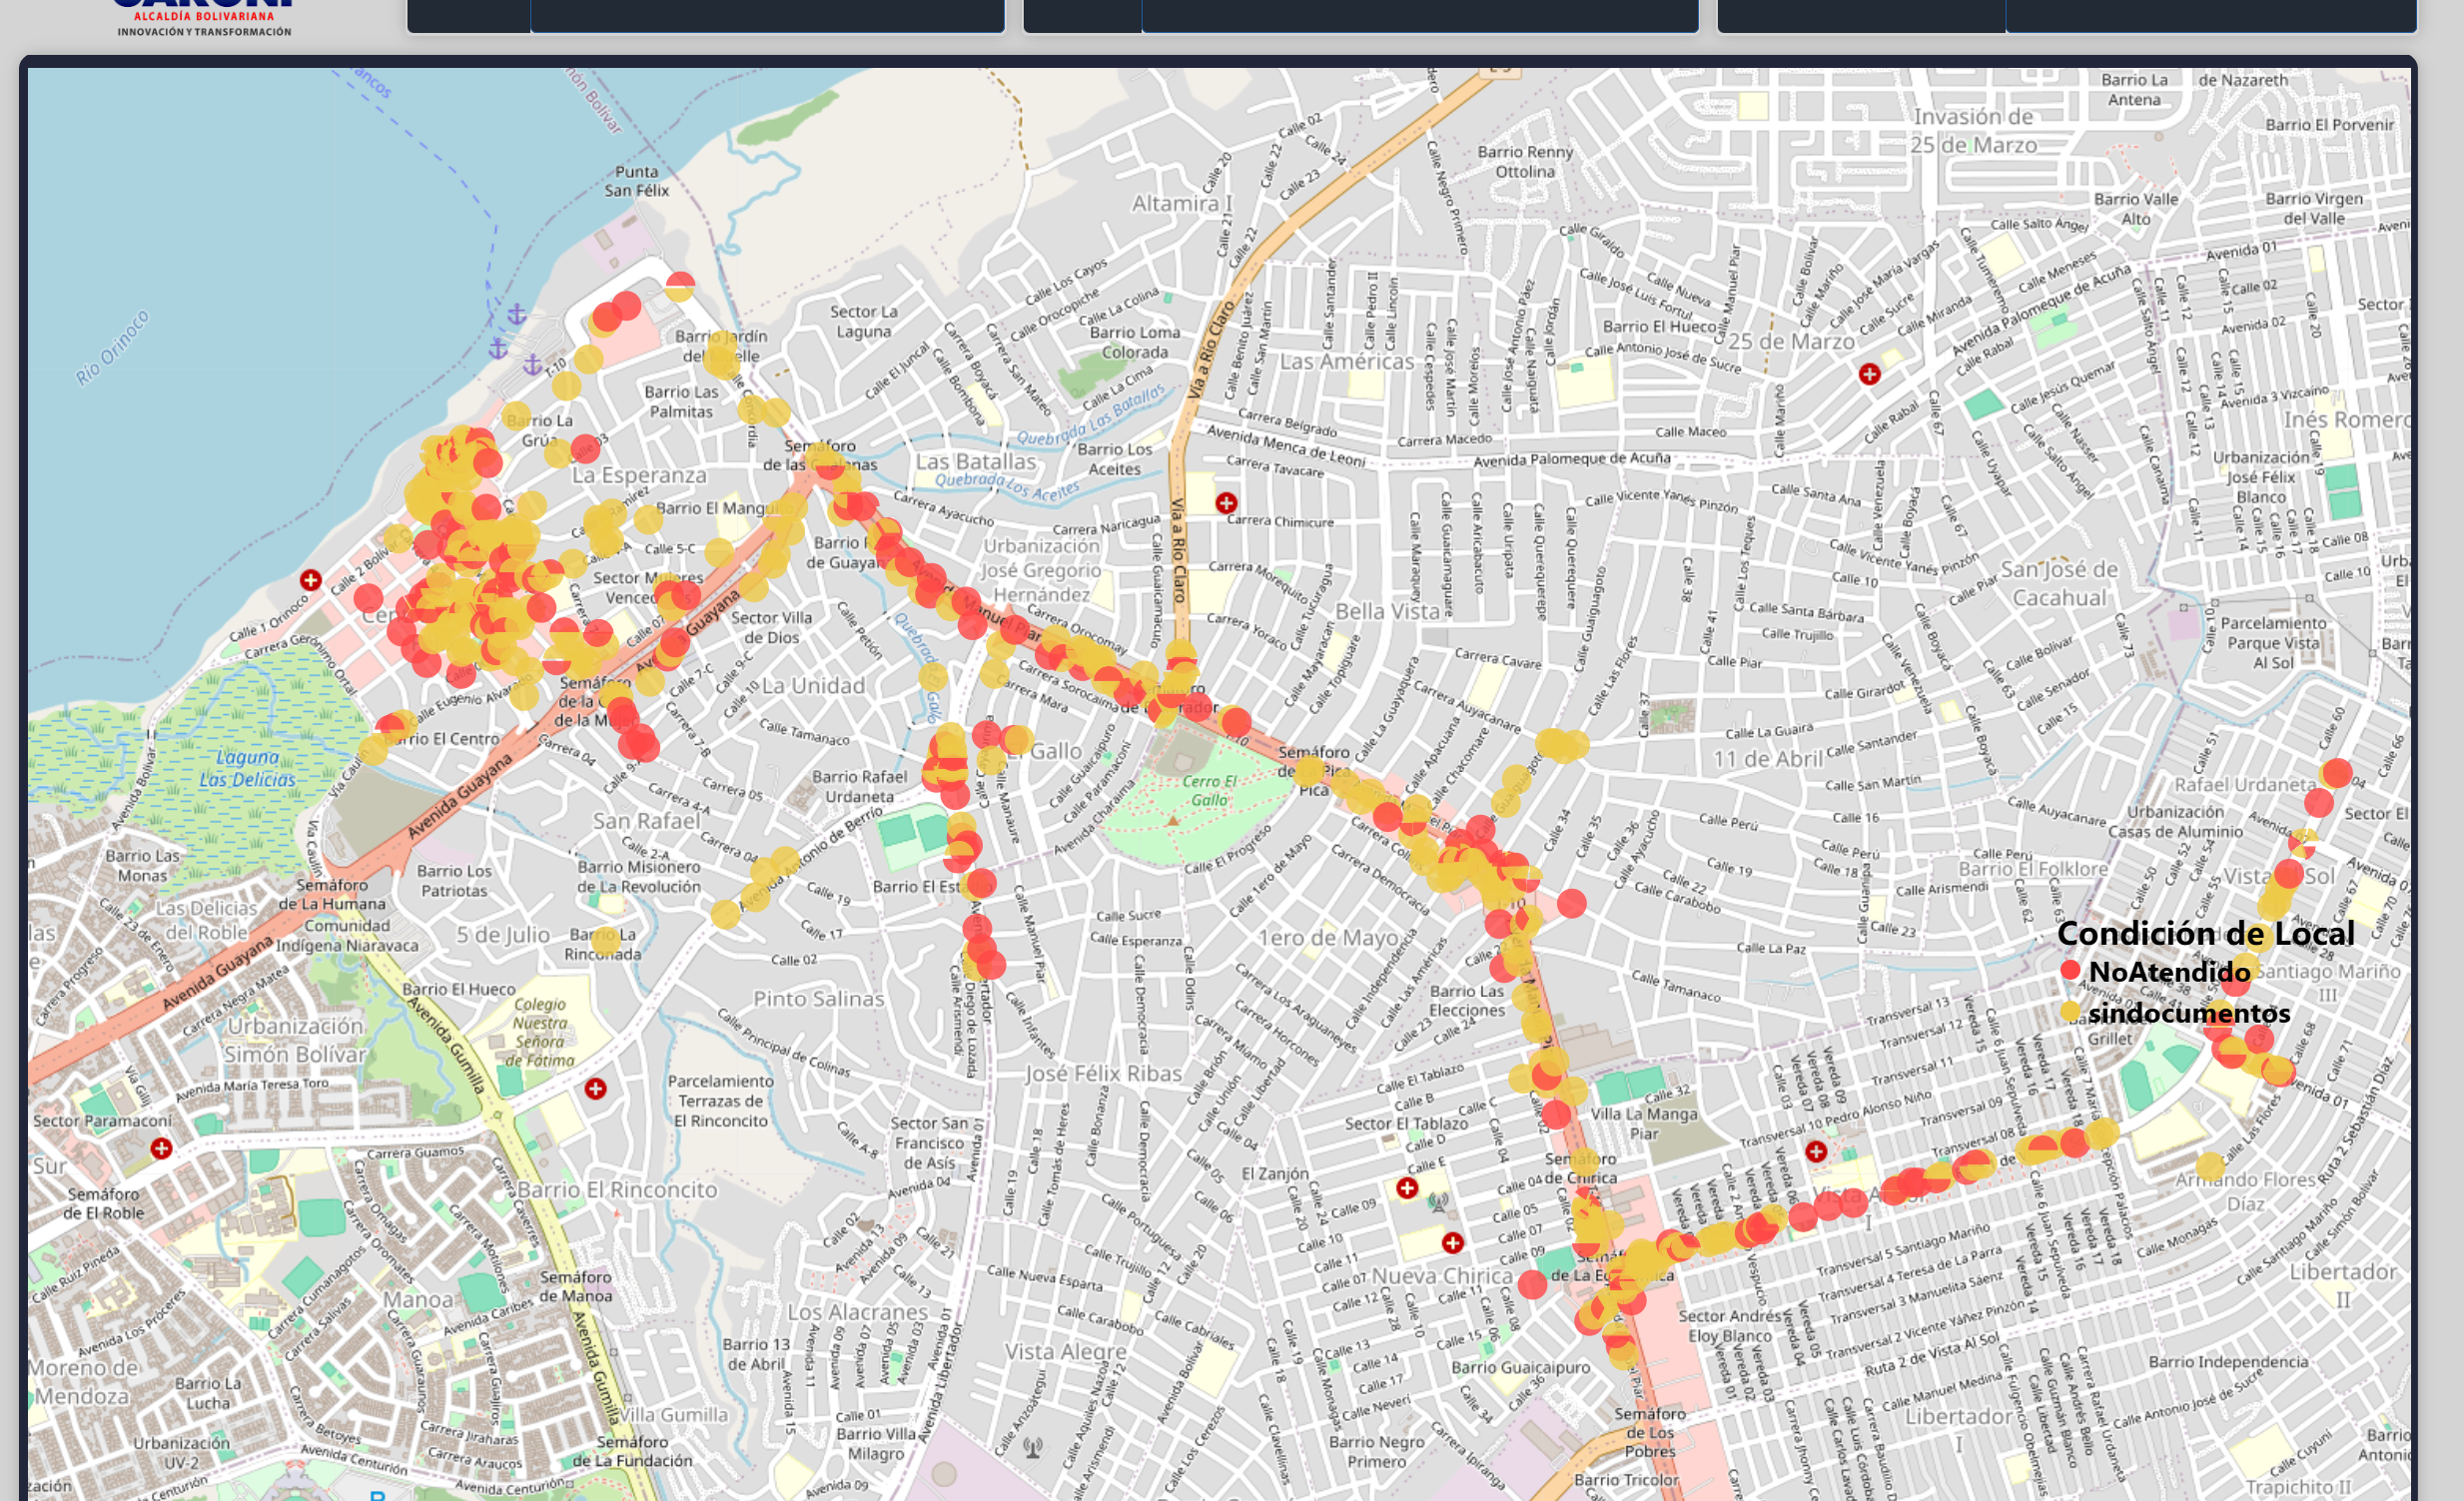This screenshot has height=1501, width=2464.
Task: Click the 'Río Orinoco' water label
Action: pos(113,347)
